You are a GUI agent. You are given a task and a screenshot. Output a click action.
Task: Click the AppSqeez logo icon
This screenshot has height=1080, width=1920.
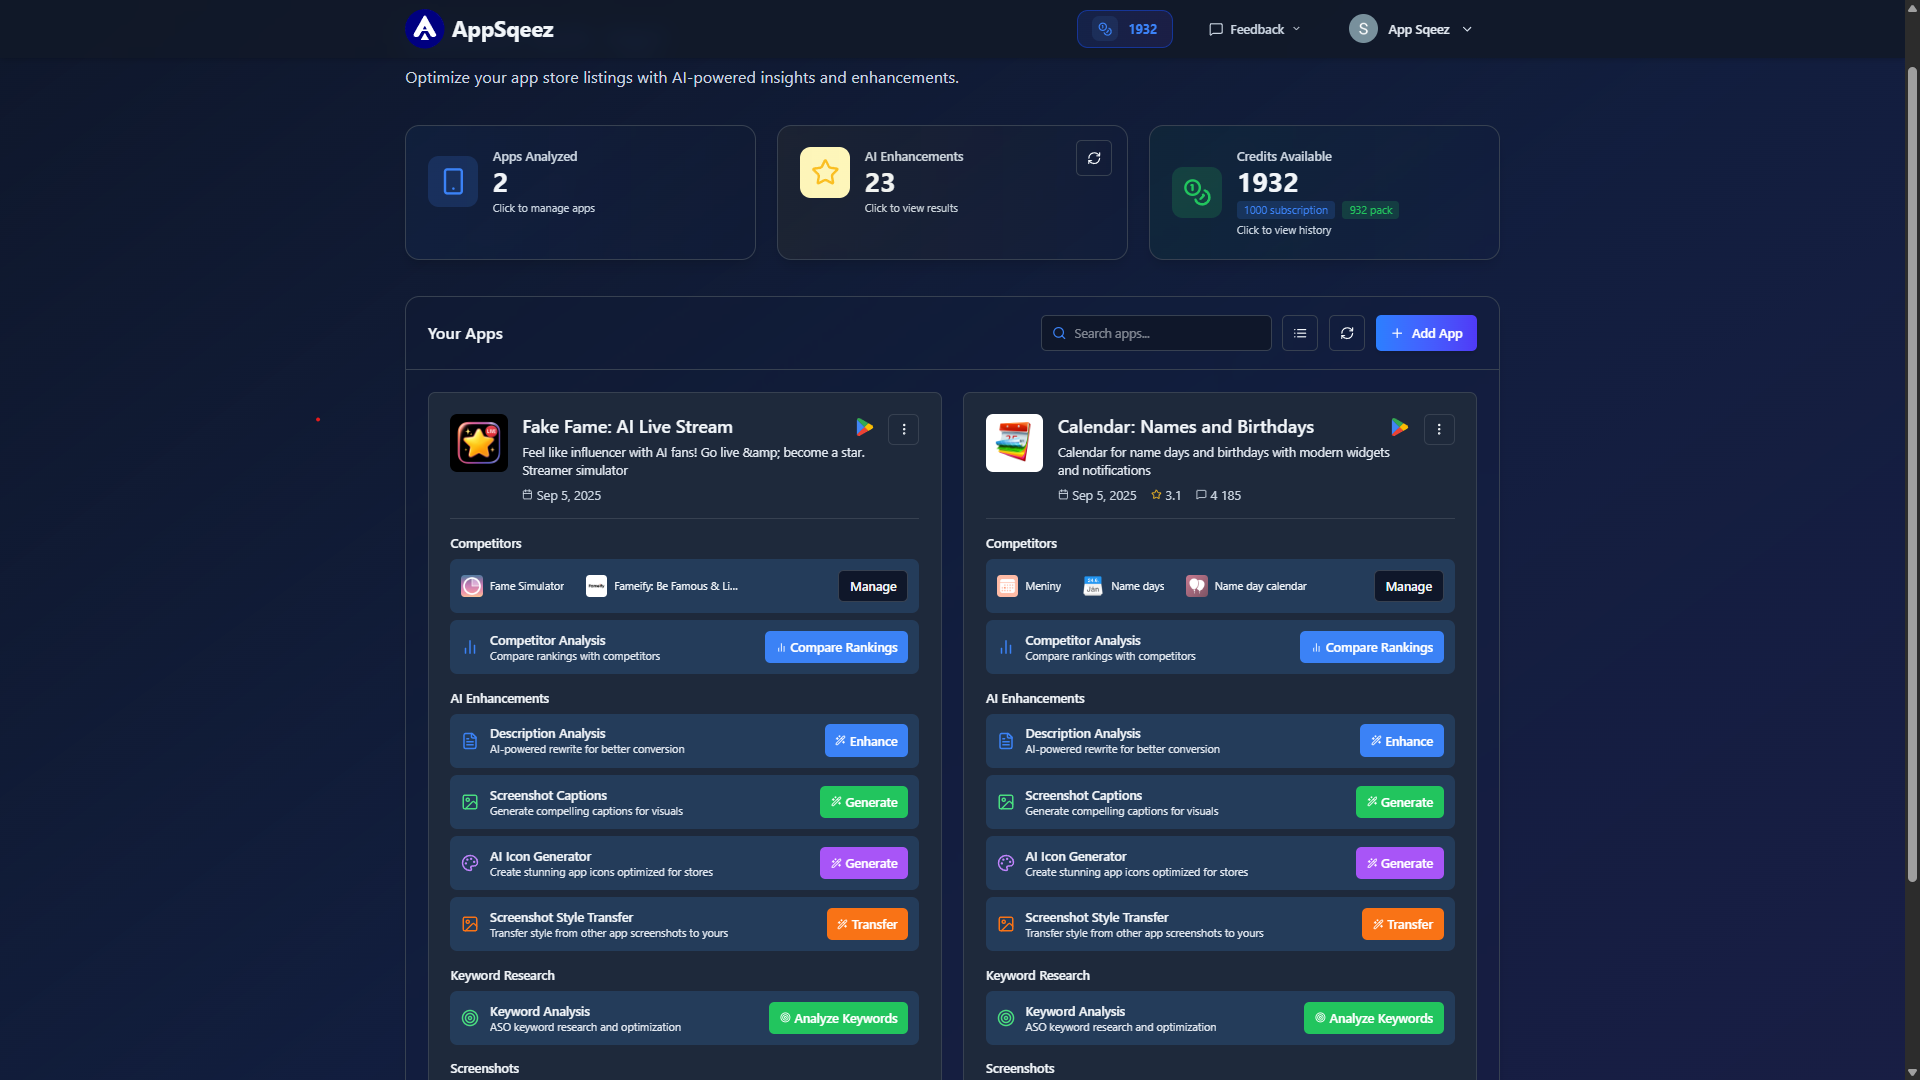pos(425,29)
